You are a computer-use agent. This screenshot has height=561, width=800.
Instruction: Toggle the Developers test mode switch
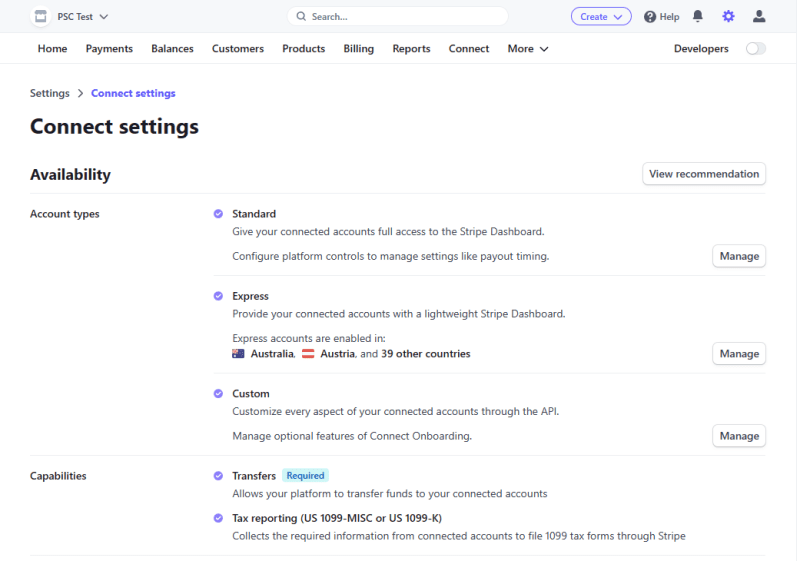(x=756, y=48)
